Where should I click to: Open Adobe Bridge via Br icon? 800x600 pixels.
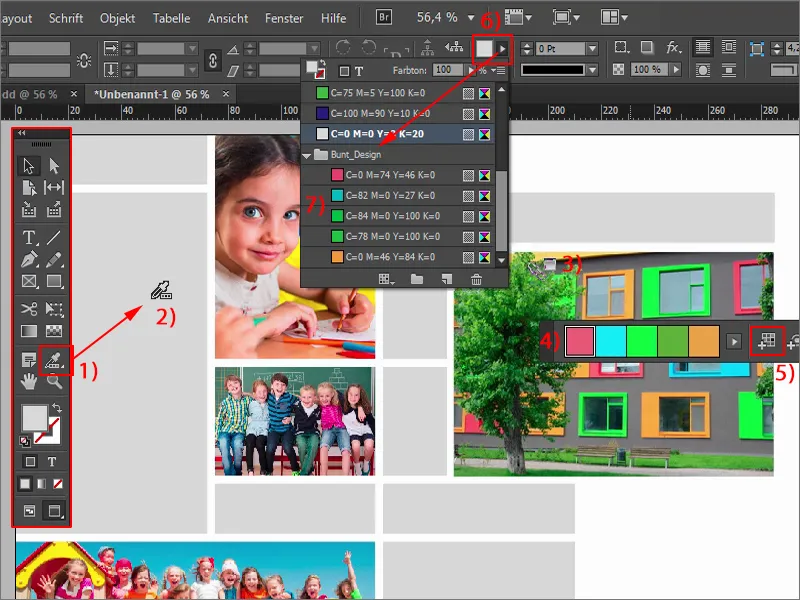[x=384, y=17]
